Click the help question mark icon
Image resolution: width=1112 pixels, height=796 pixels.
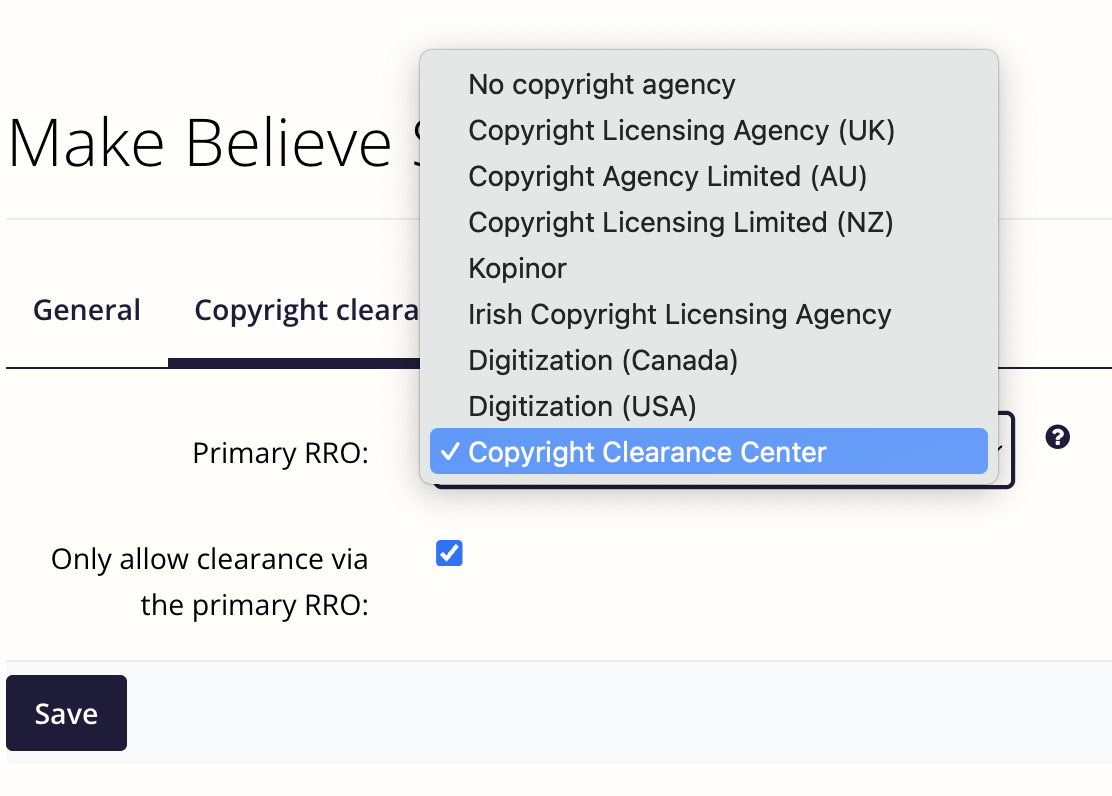[1057, 437]
